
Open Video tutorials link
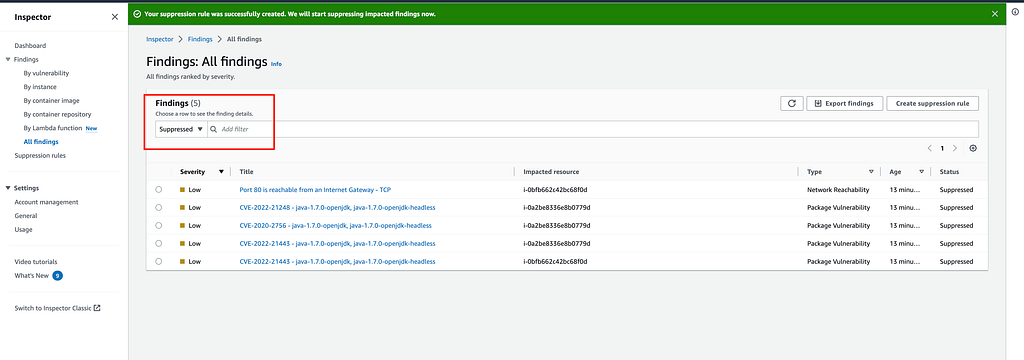point(36,262)
